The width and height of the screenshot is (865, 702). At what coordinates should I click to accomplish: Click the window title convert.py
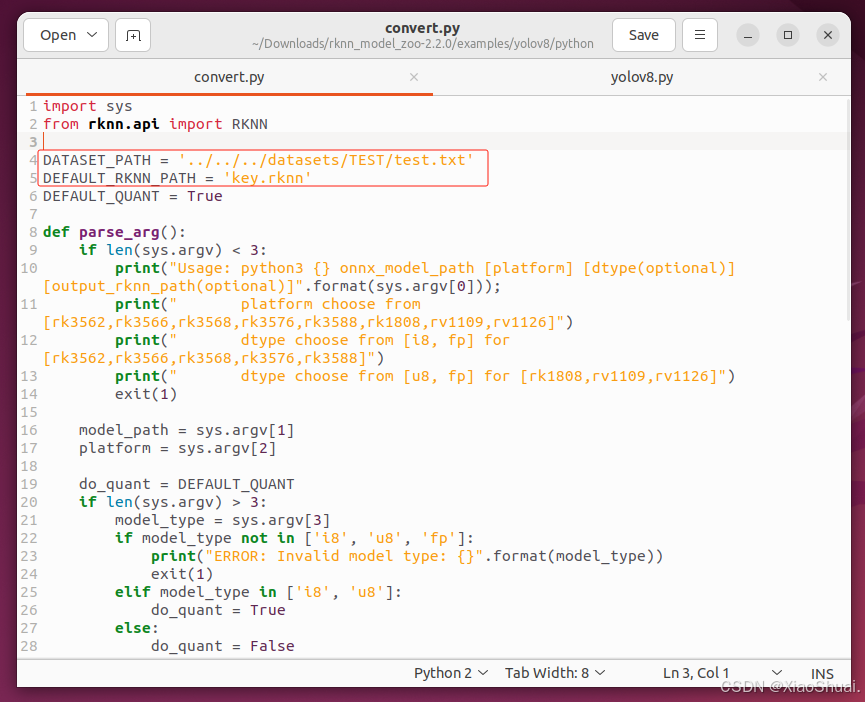(423, 28)
